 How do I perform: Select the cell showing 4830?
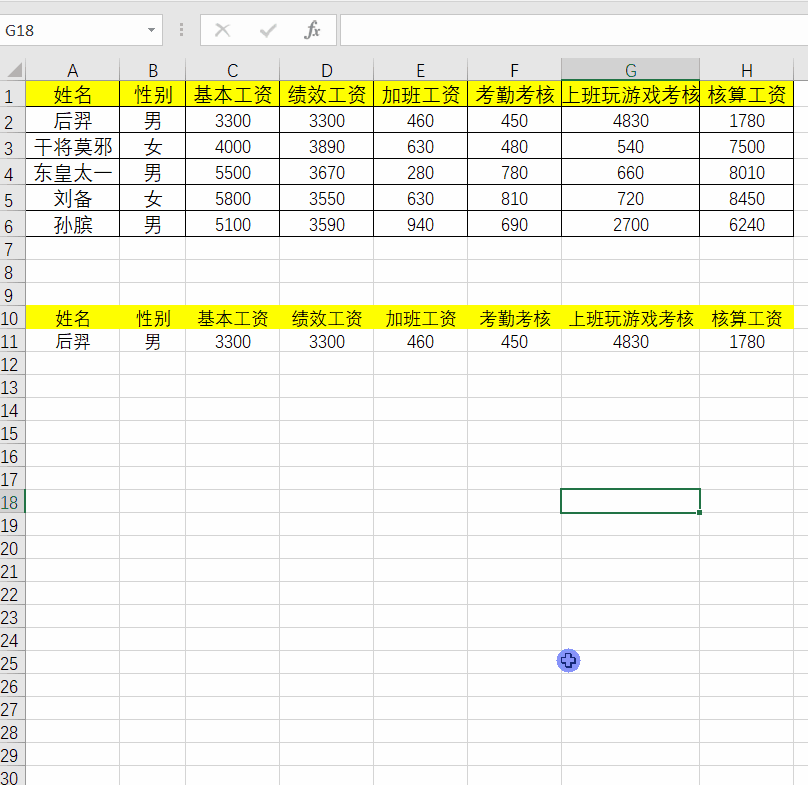pos(630,121)
